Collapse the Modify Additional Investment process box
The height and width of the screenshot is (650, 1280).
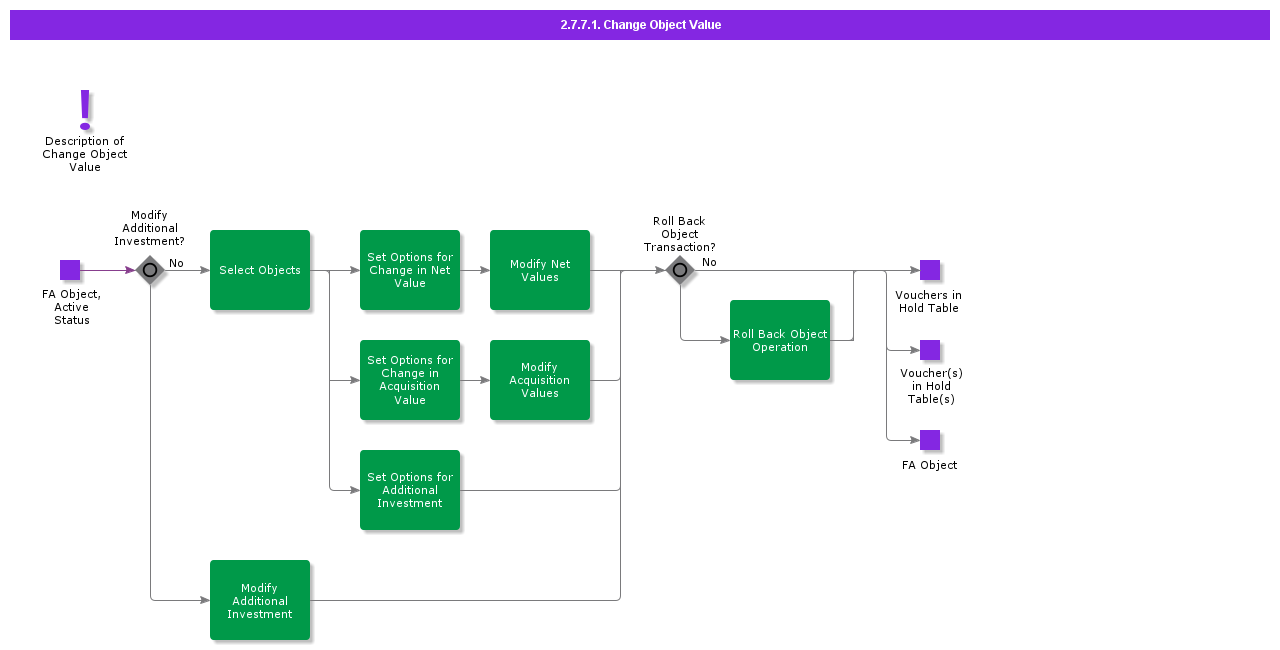(260, 600)
